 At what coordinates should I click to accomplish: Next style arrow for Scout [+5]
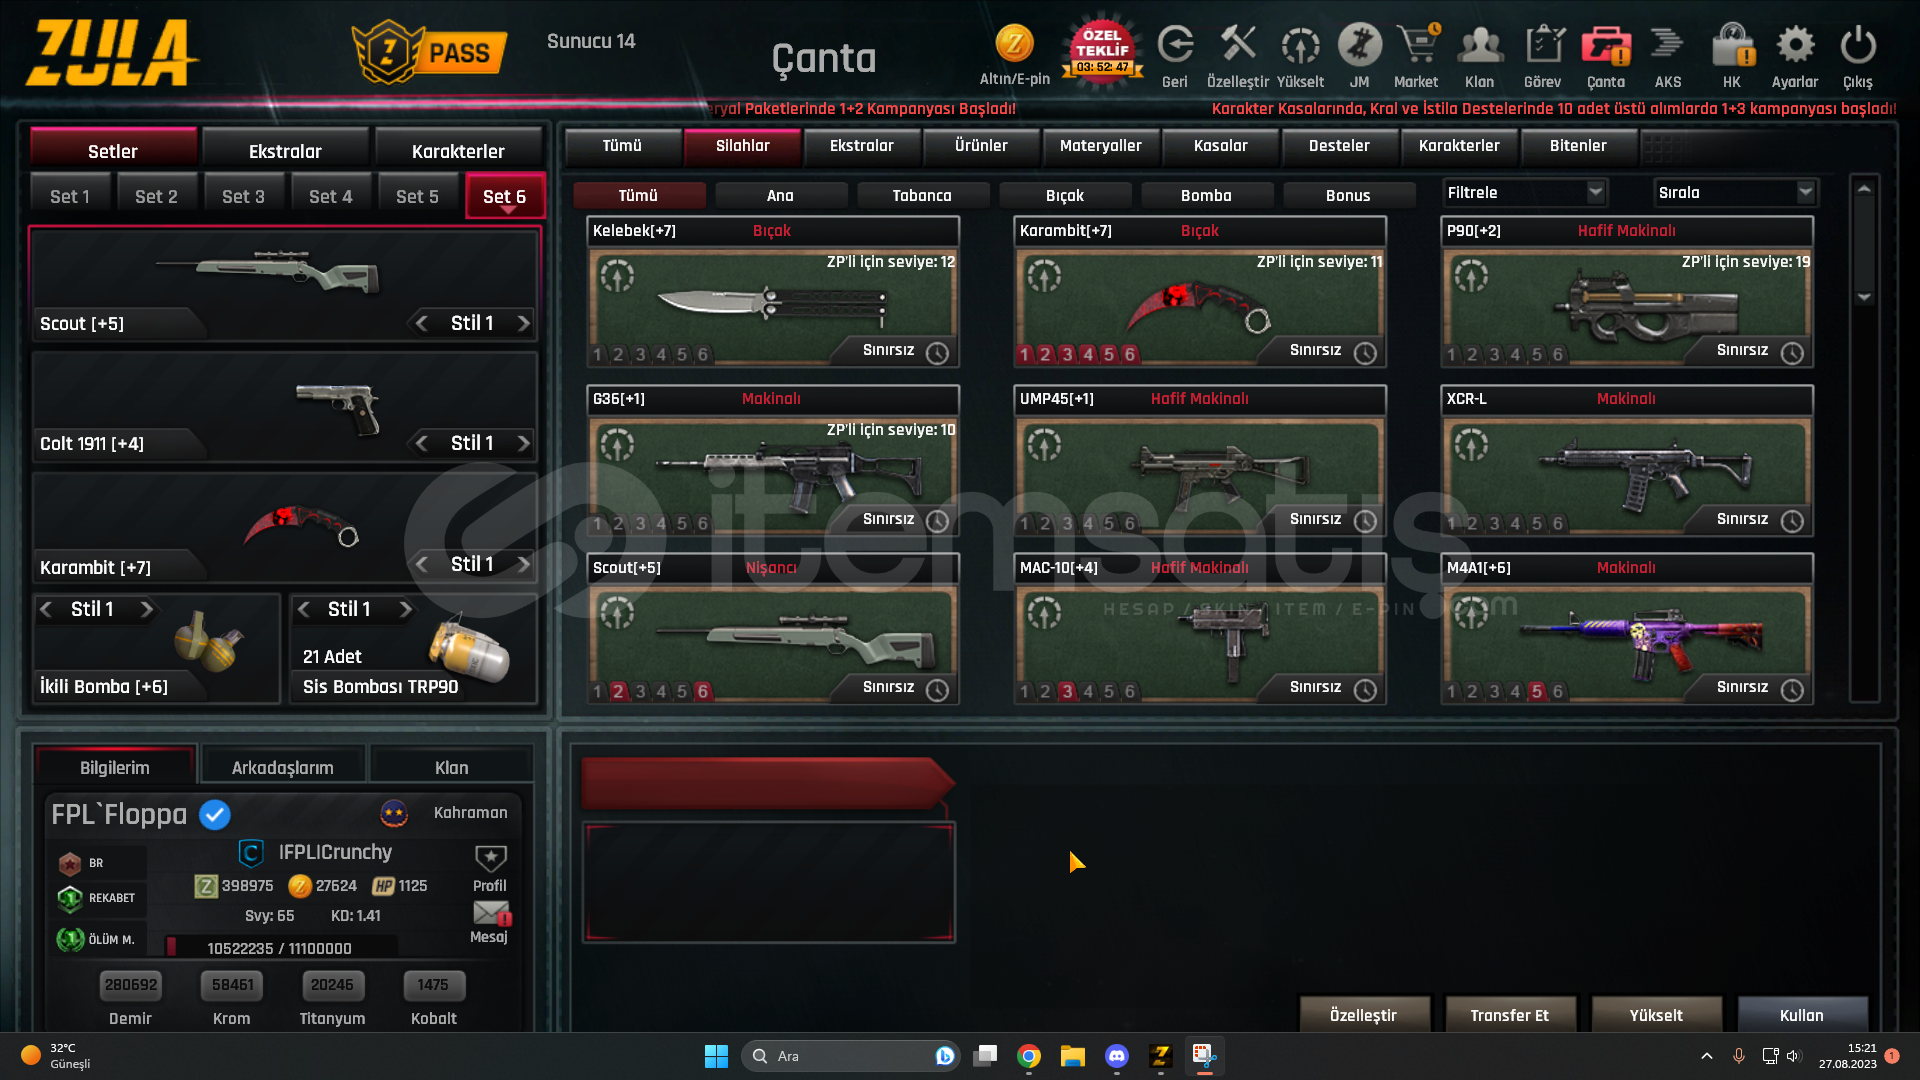tap(523, 323)
